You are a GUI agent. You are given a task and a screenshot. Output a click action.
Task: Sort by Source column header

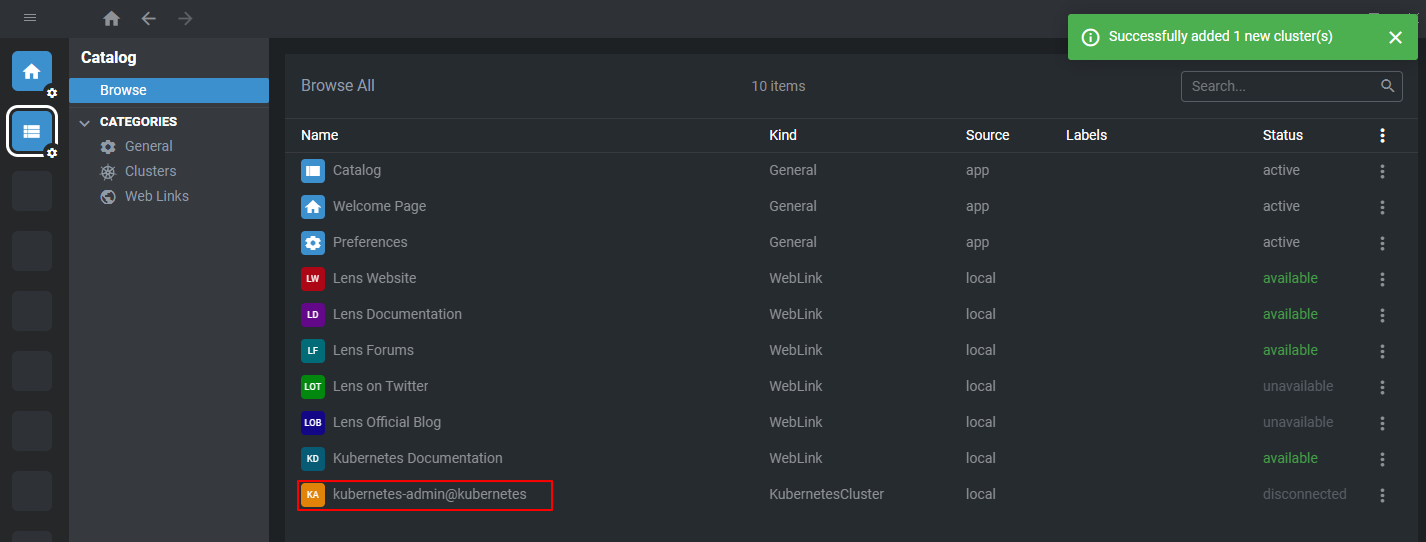click(x=988, y=135)
